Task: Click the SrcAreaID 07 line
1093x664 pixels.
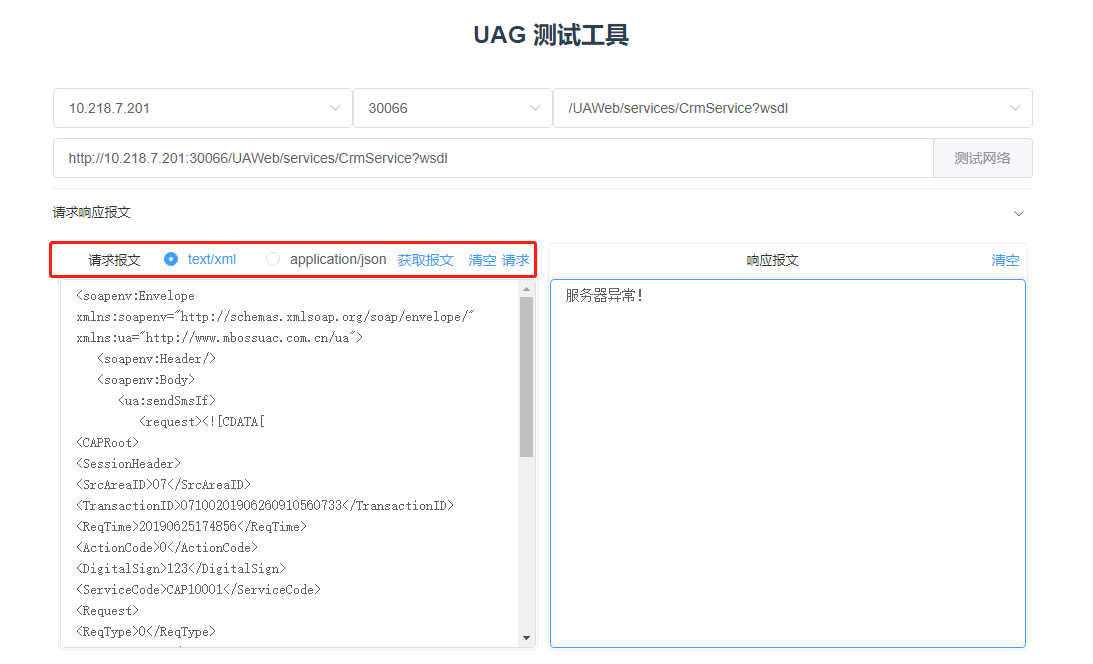Action: pos(163,484)
